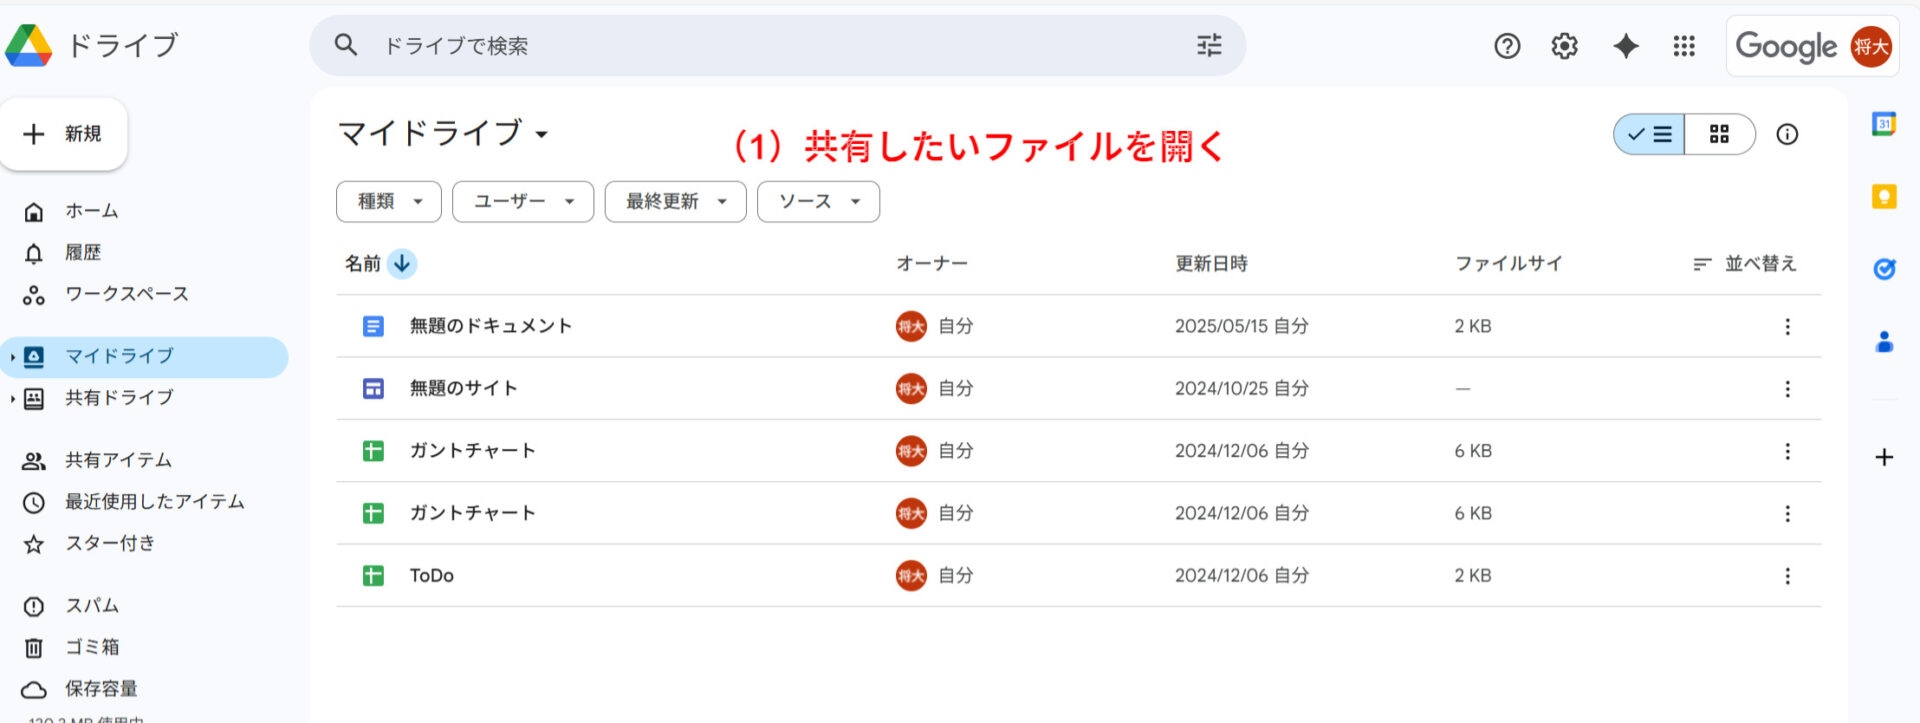Open more actions for ToDo row
The image size is (1920, 723).
[1787, 576]
